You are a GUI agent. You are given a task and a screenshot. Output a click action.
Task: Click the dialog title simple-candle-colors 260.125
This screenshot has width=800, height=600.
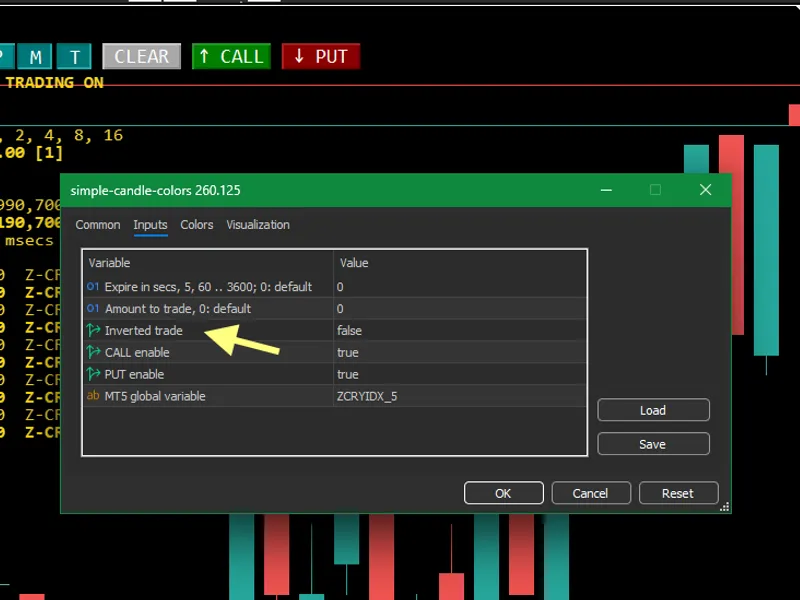(155, 190)
